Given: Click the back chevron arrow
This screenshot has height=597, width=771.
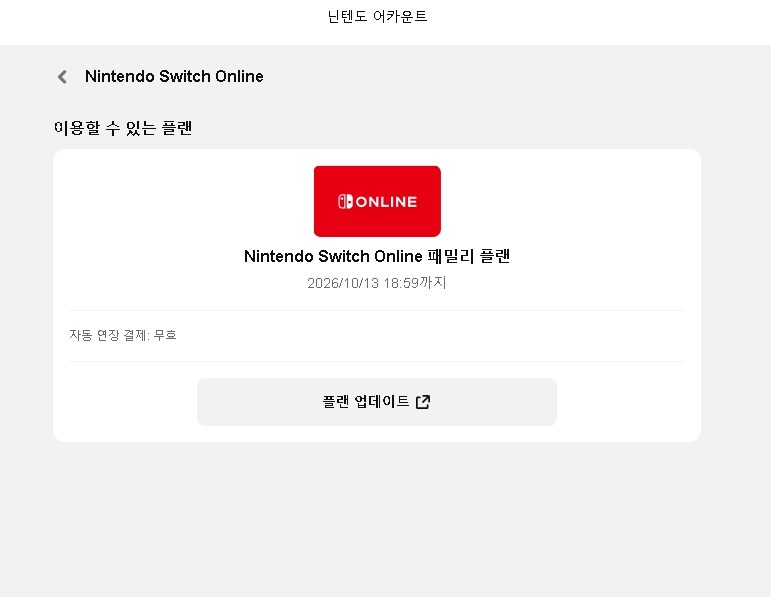Looking at the screenshot, I should click(x=62, y=77).
